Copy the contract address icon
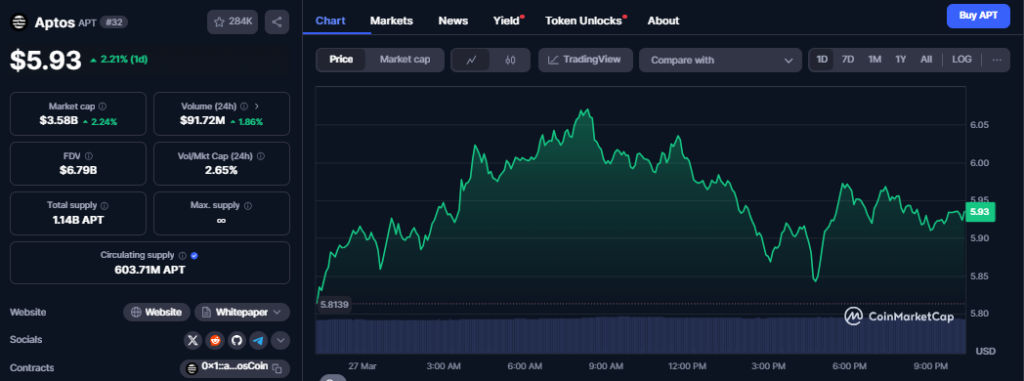1024x381 pixels. [277, 368]
